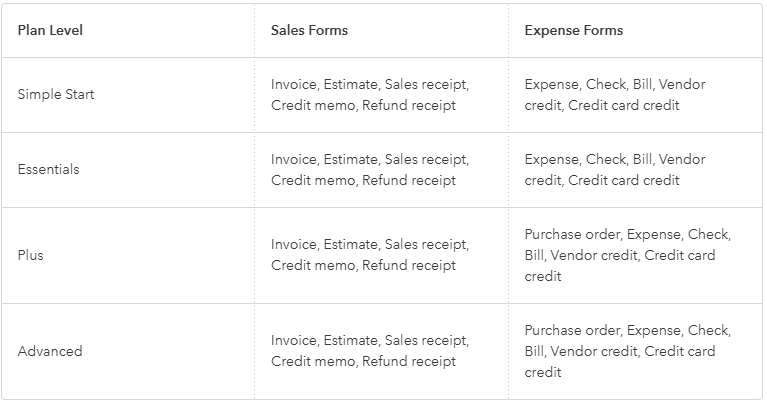Select the Advanced plan name cell
Screen dimensions: 767x403
tap(50, 351)
